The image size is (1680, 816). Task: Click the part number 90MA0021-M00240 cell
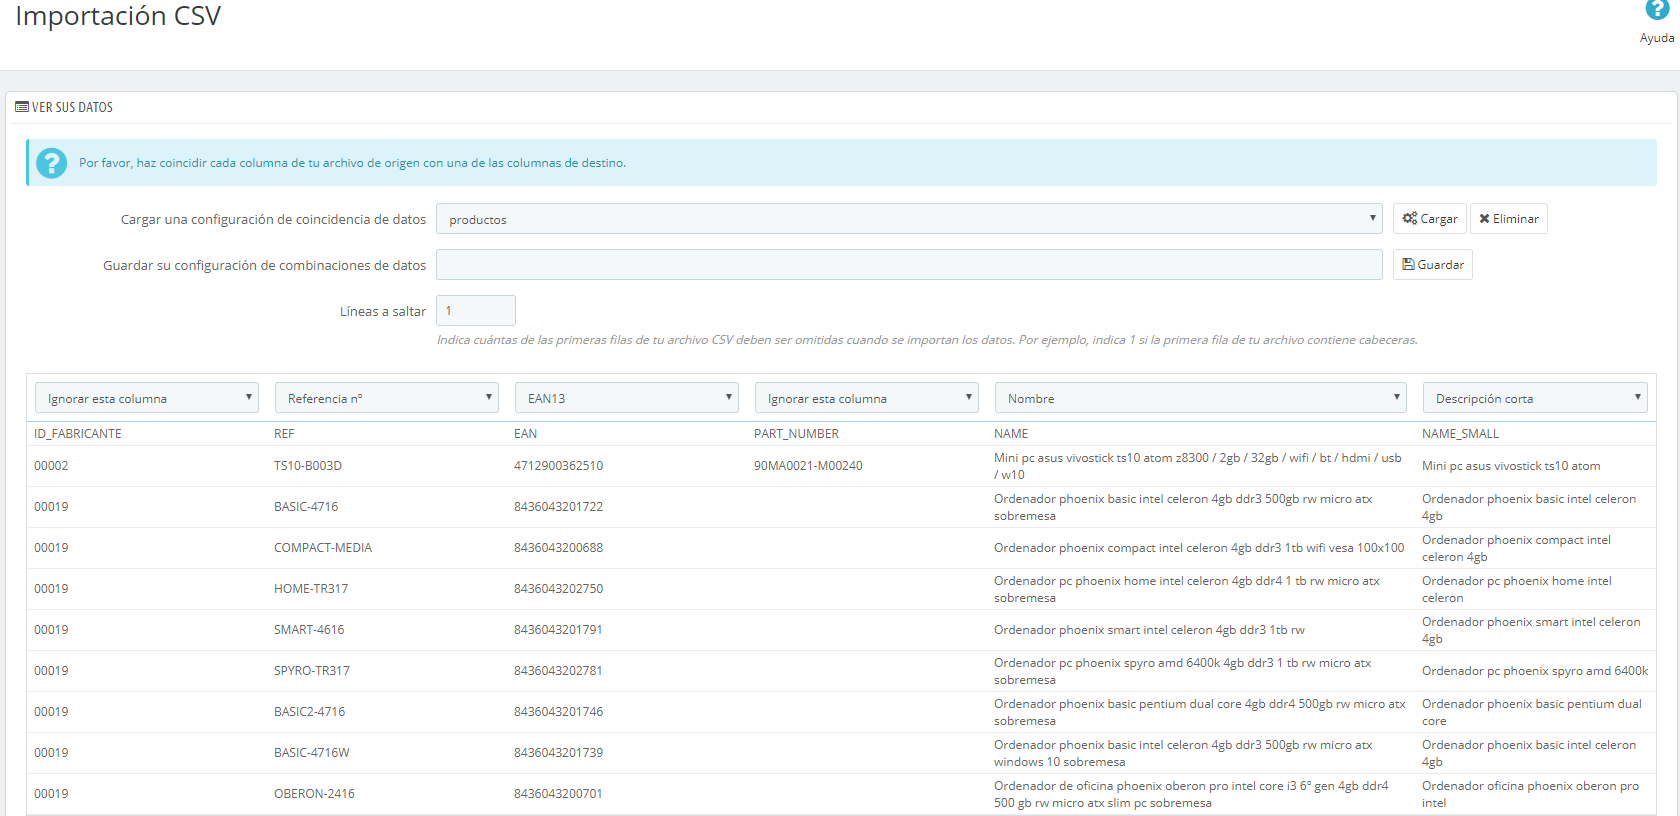pyautogui.click(x=808, y=466)
